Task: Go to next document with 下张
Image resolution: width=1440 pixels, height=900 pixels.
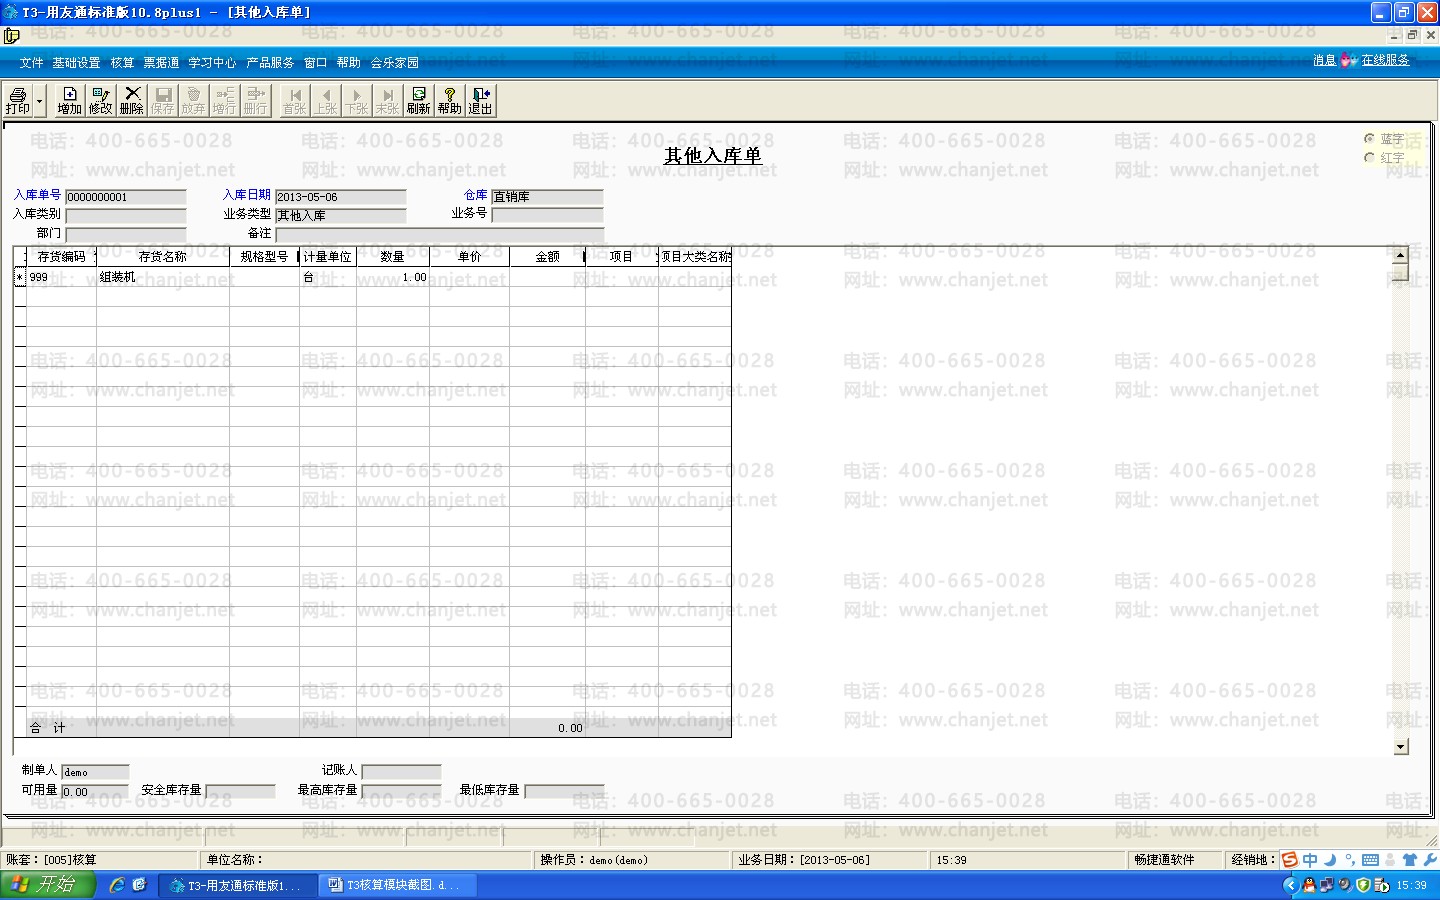Action: tap(357, 101)
